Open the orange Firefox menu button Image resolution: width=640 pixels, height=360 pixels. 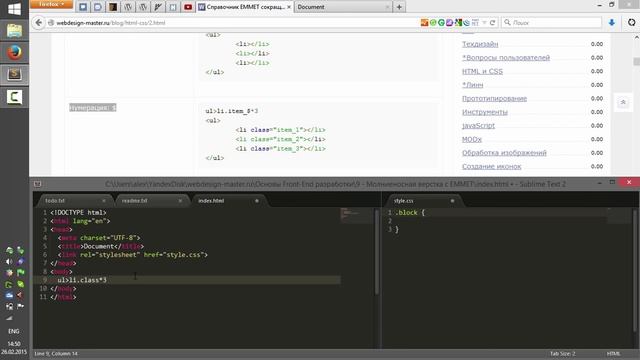coord(51,4)
